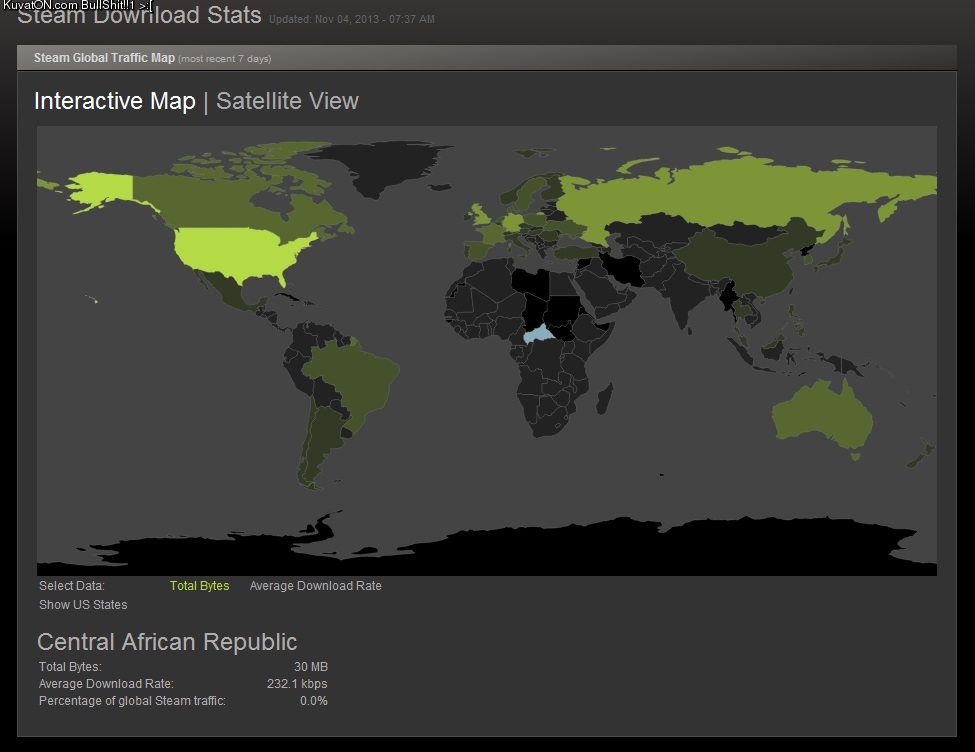Click the Steam Global Traffic Map header
The image size is (975, 752).
(104, 58)
